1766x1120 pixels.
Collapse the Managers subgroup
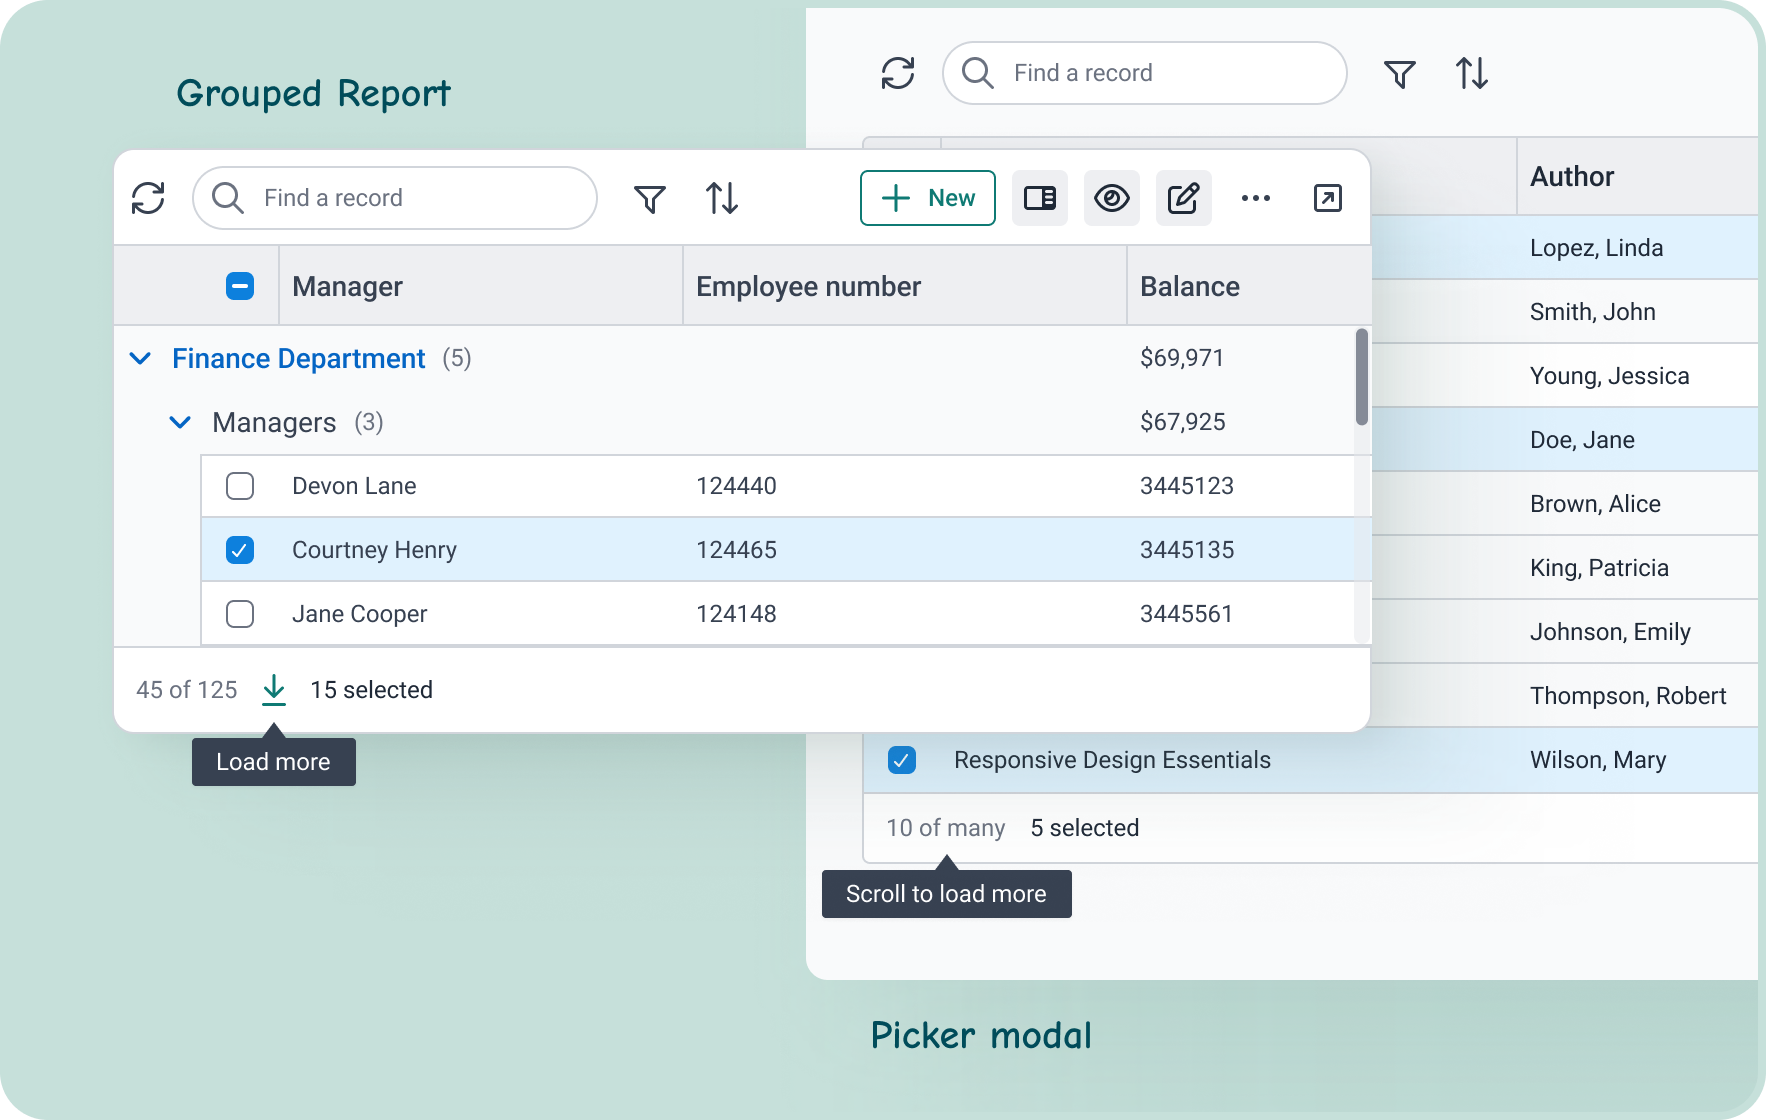pyautogui.click(x=181, y=422)
